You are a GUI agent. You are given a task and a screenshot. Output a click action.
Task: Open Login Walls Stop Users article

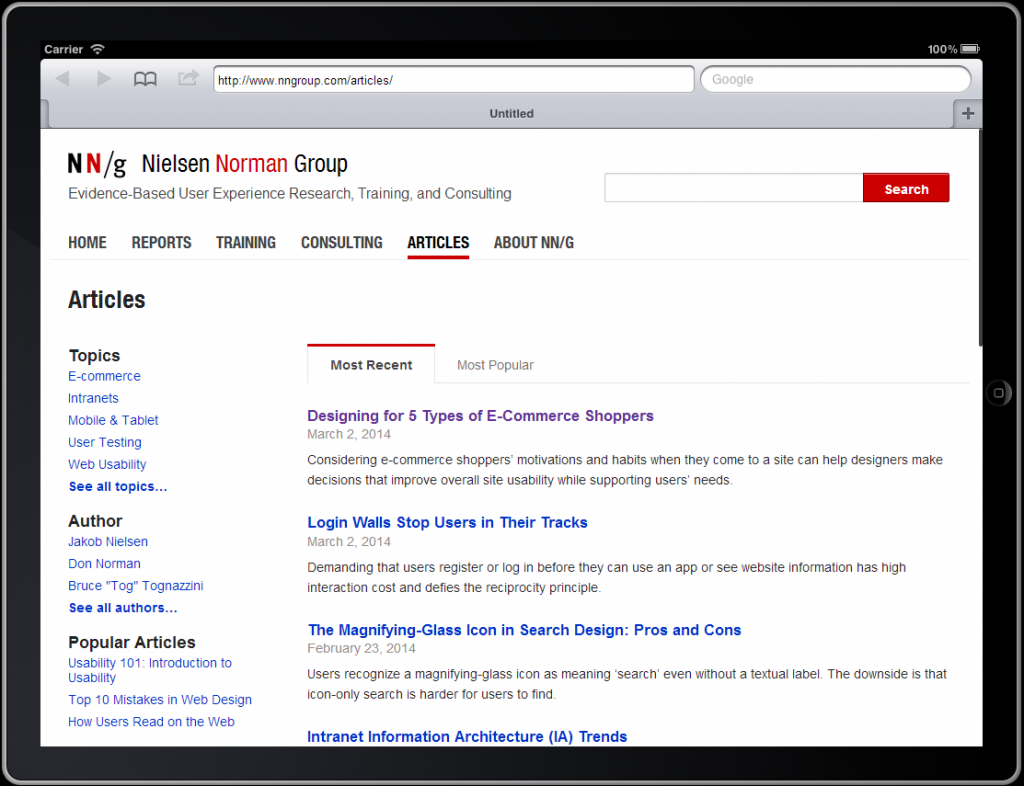click(x=447, y=522)
